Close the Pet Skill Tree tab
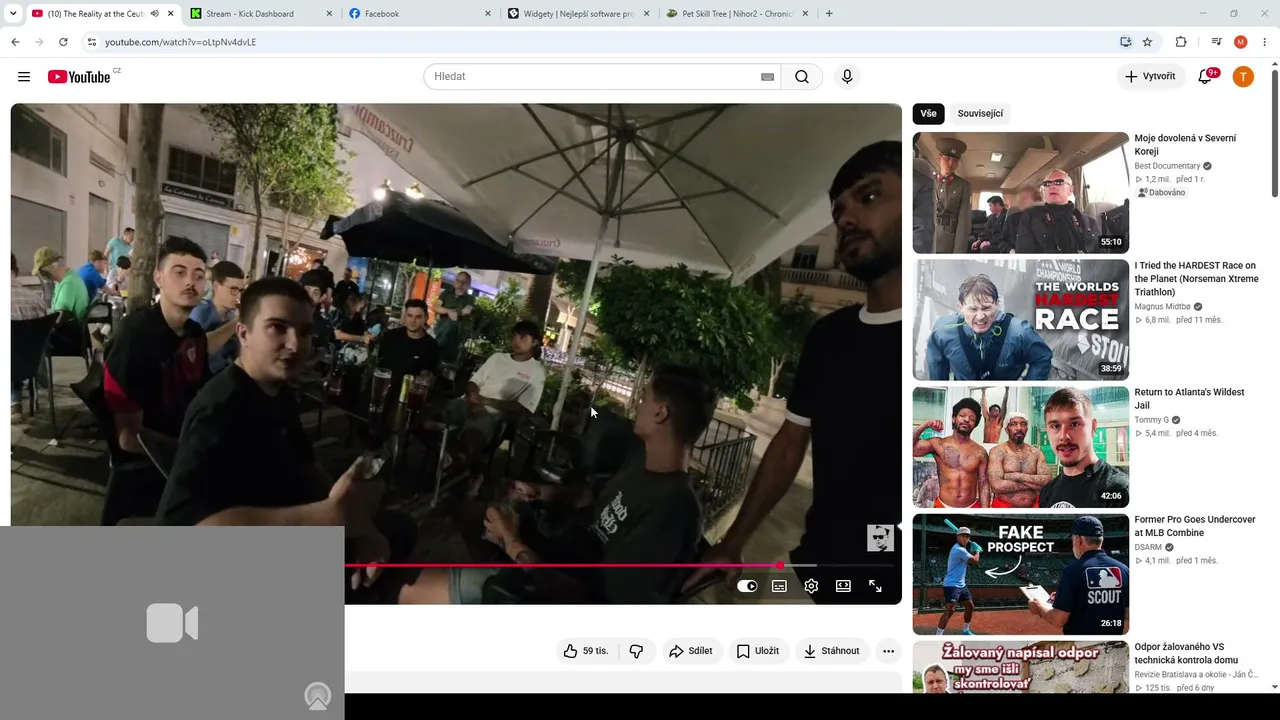The height and width of the screenshot is (720, 1280). [x=806, y=14]
